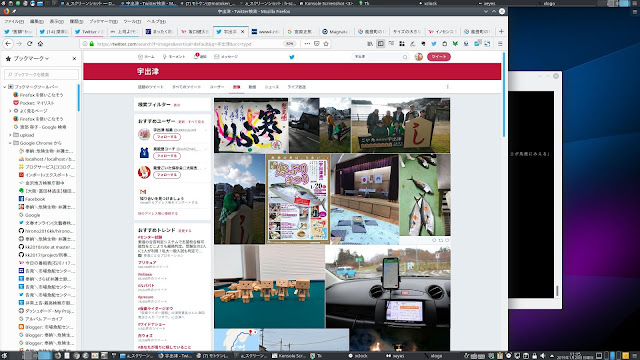Viewport: 640px width, 360px height.
Task: Click the Twitter bird logo
Action: (292, 57)
